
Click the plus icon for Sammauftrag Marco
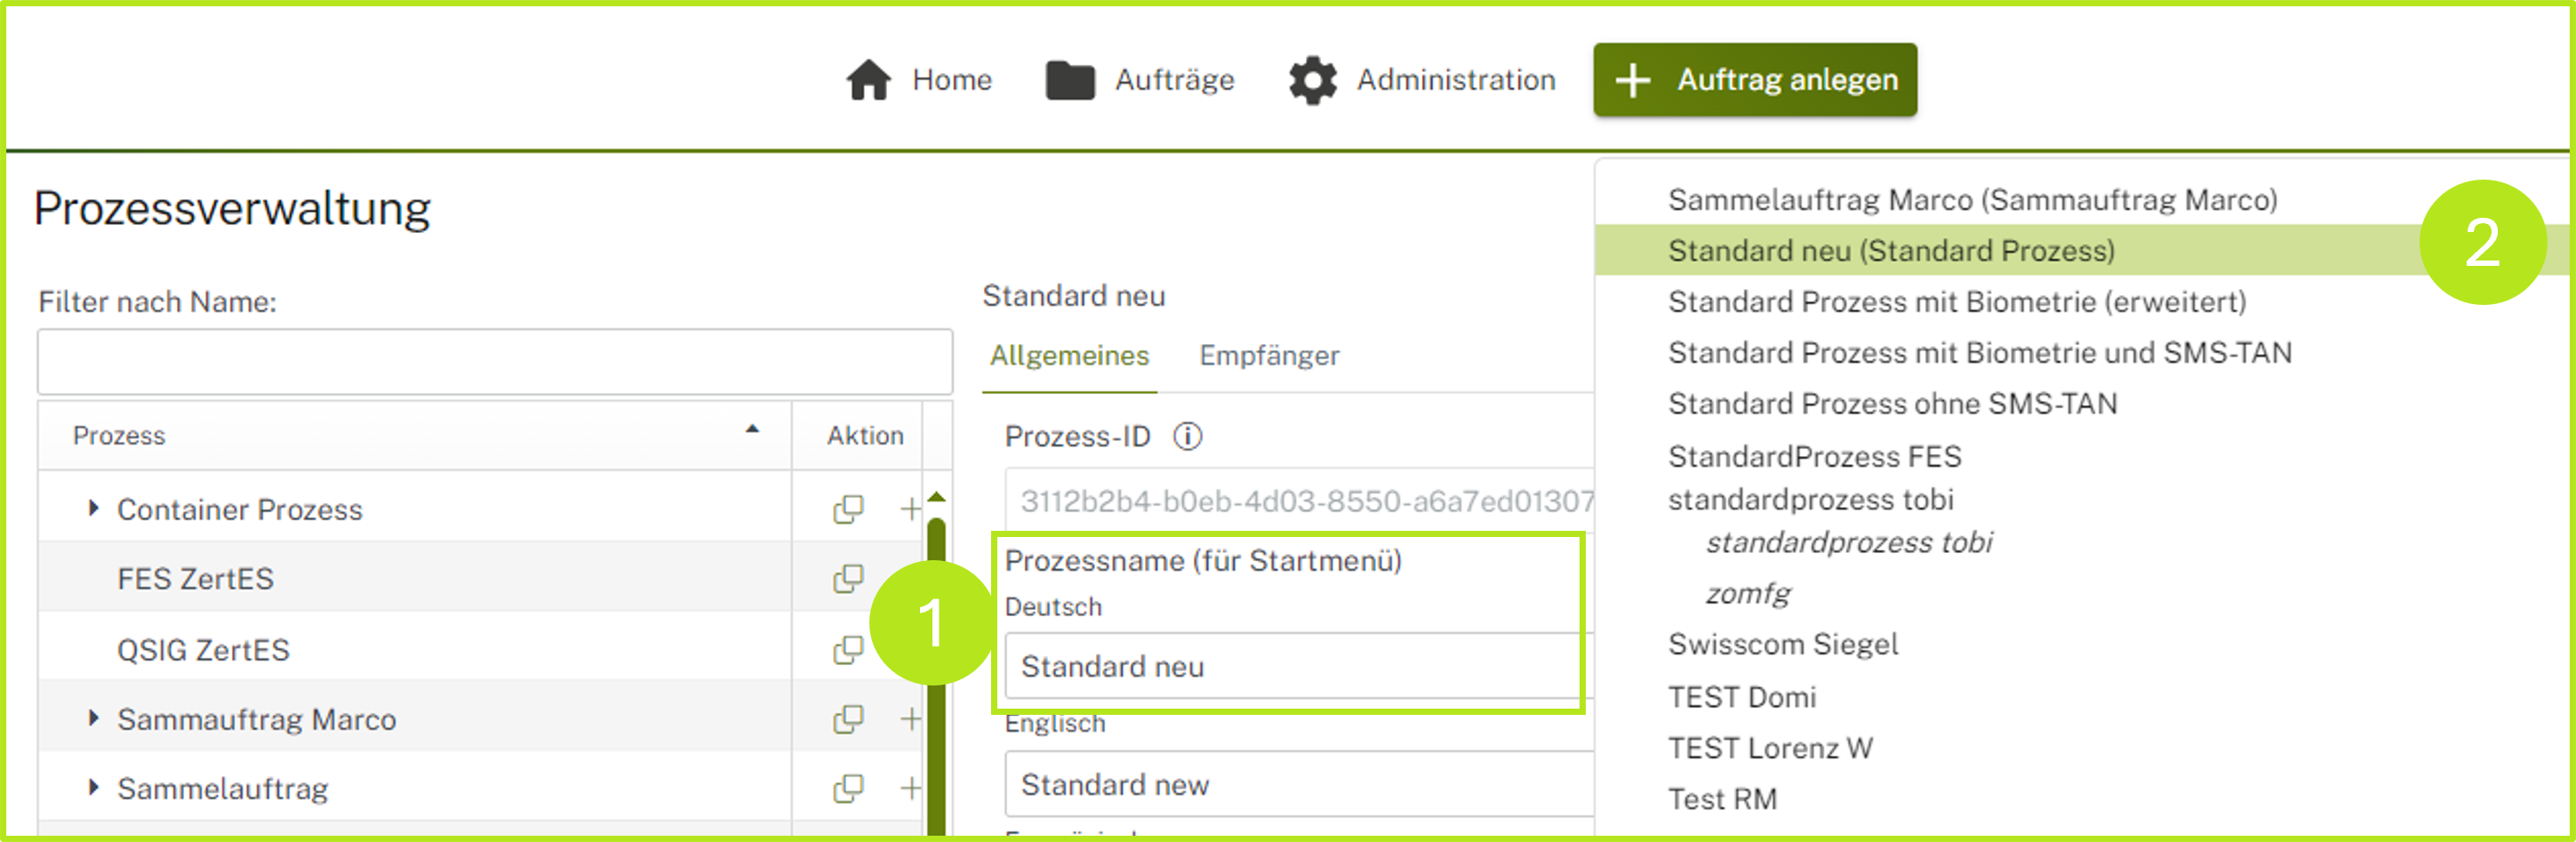(909, 719)
